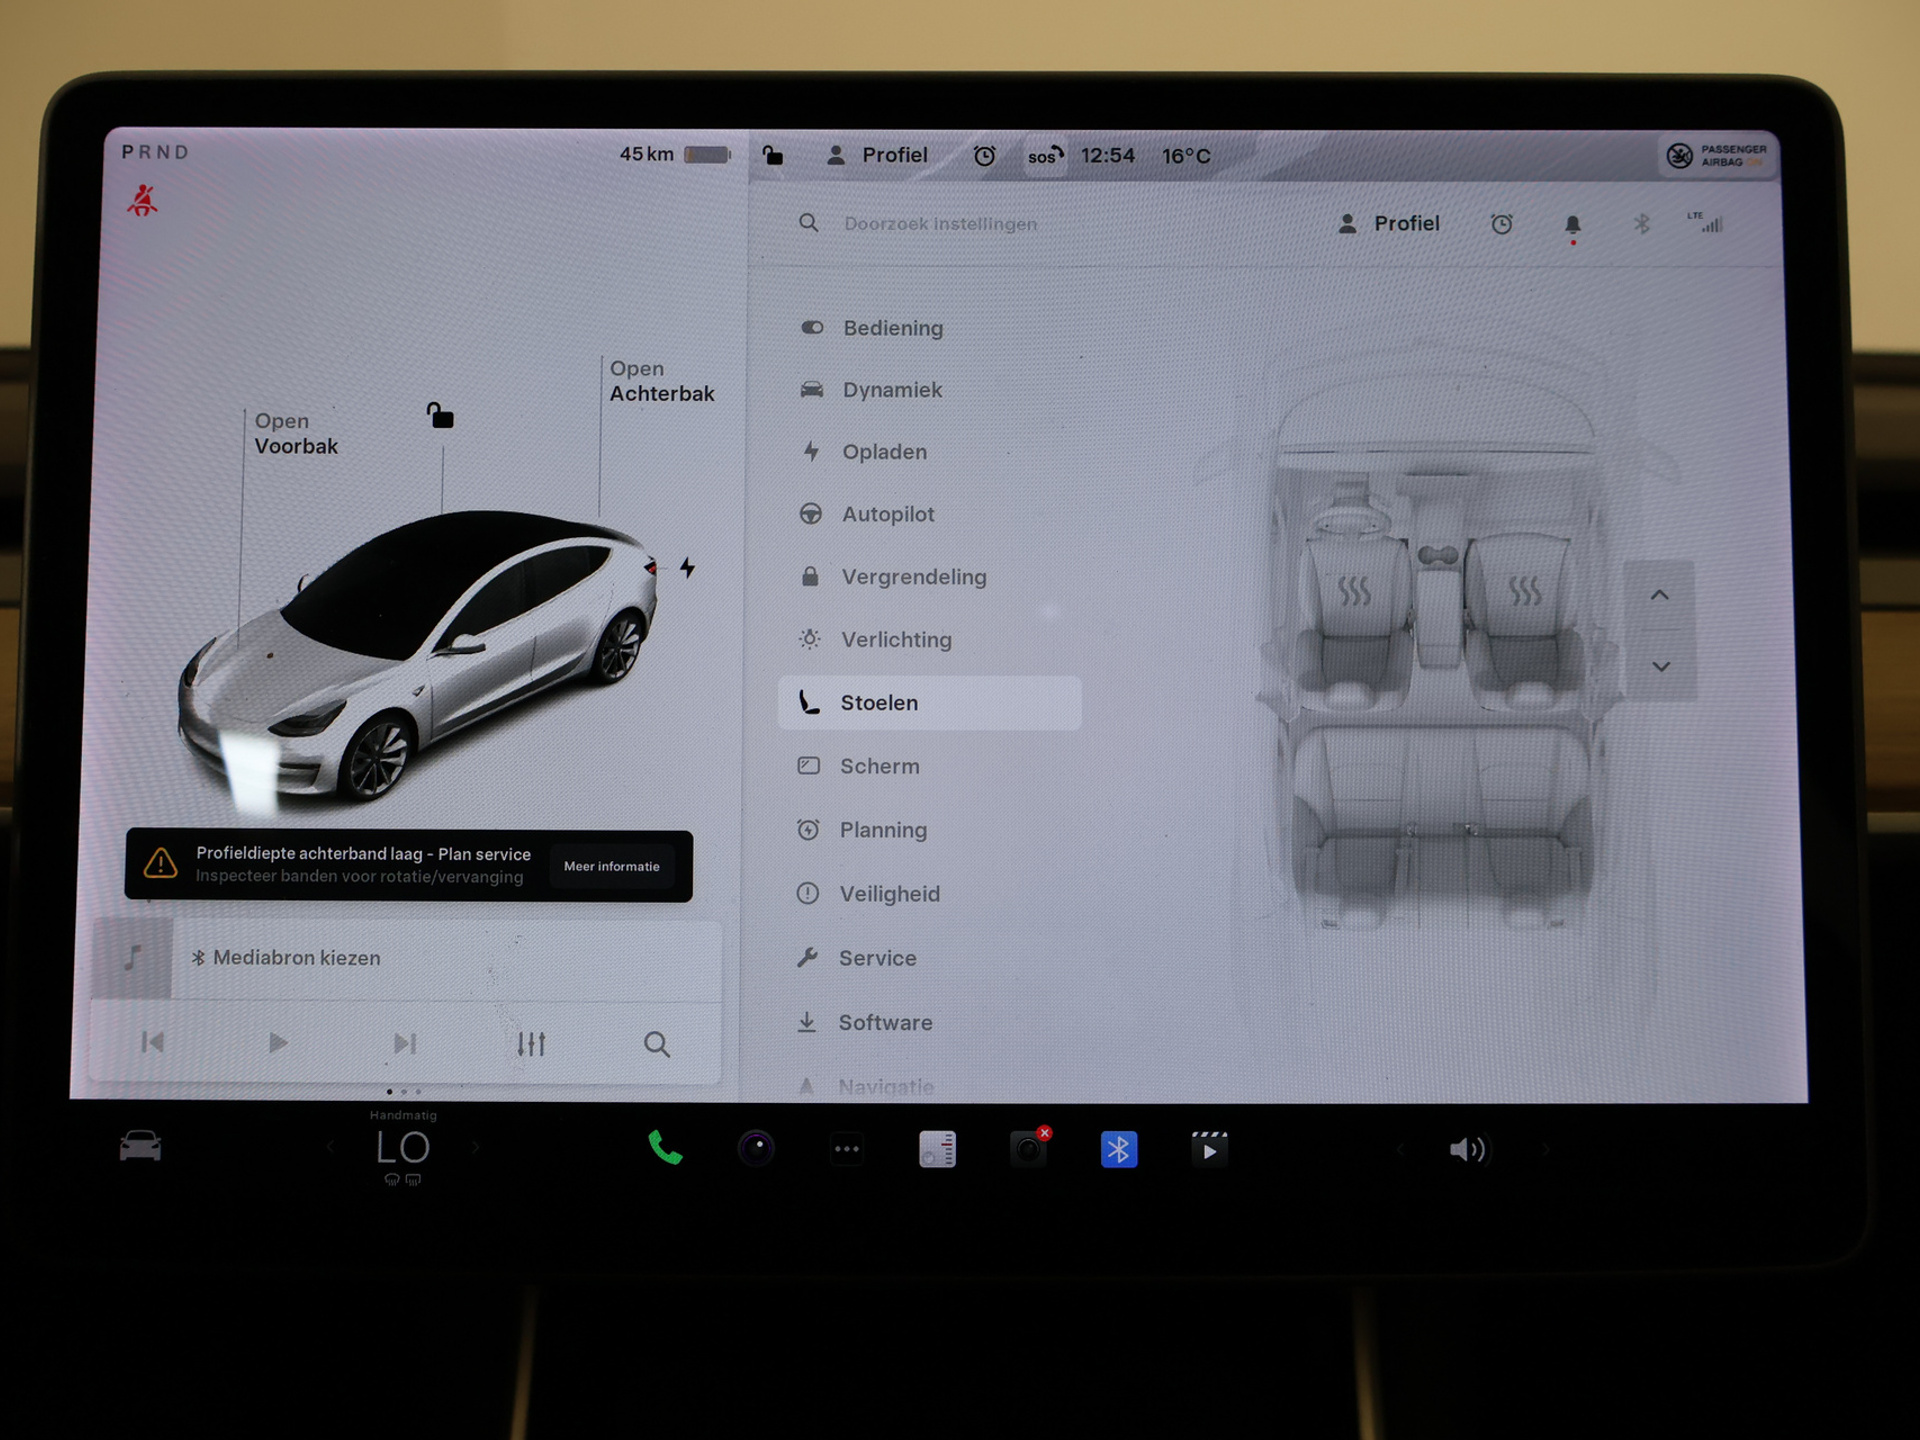Open Bluetooth app in bottom bar
Image resolution: width=1920 pixels, height=1440 pixels.
1118,1149
